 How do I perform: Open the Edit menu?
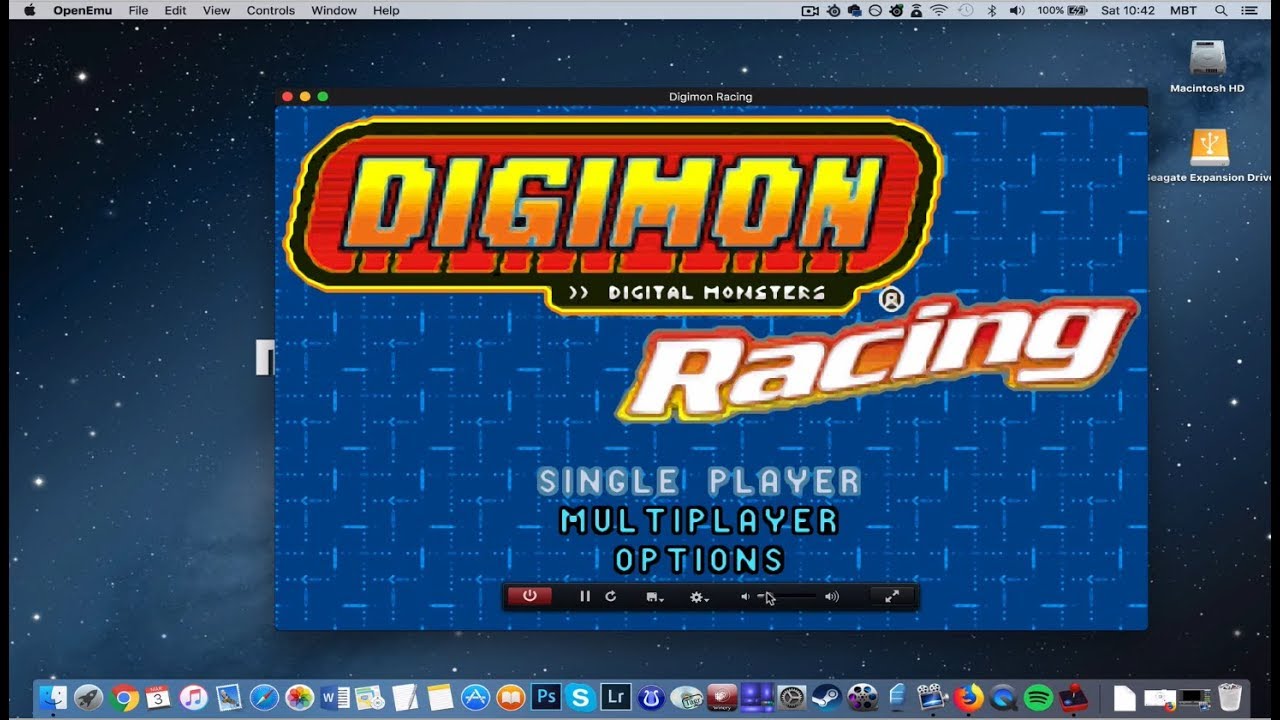tap(175, 10)
